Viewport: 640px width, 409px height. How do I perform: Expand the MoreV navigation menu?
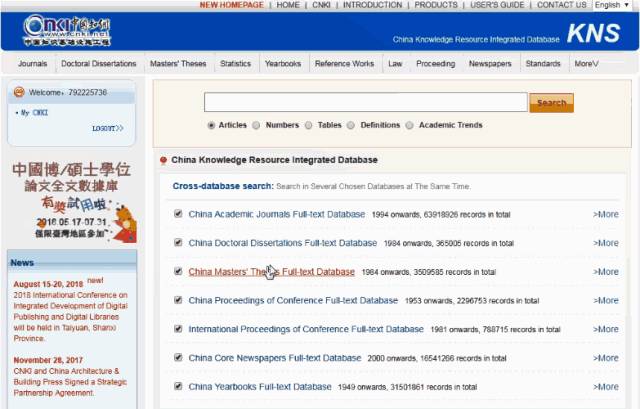586,64
